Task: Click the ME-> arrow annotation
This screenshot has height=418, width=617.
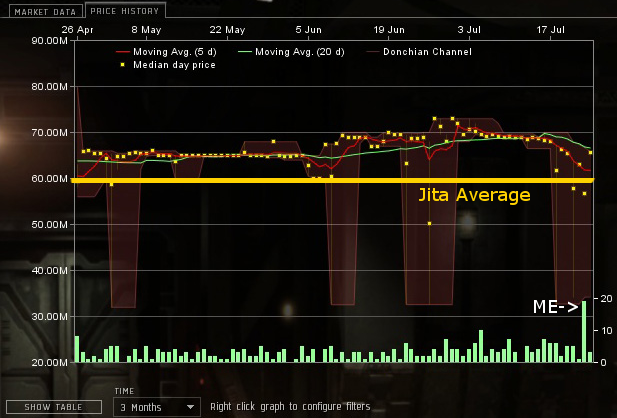Action: coord(554,307)
